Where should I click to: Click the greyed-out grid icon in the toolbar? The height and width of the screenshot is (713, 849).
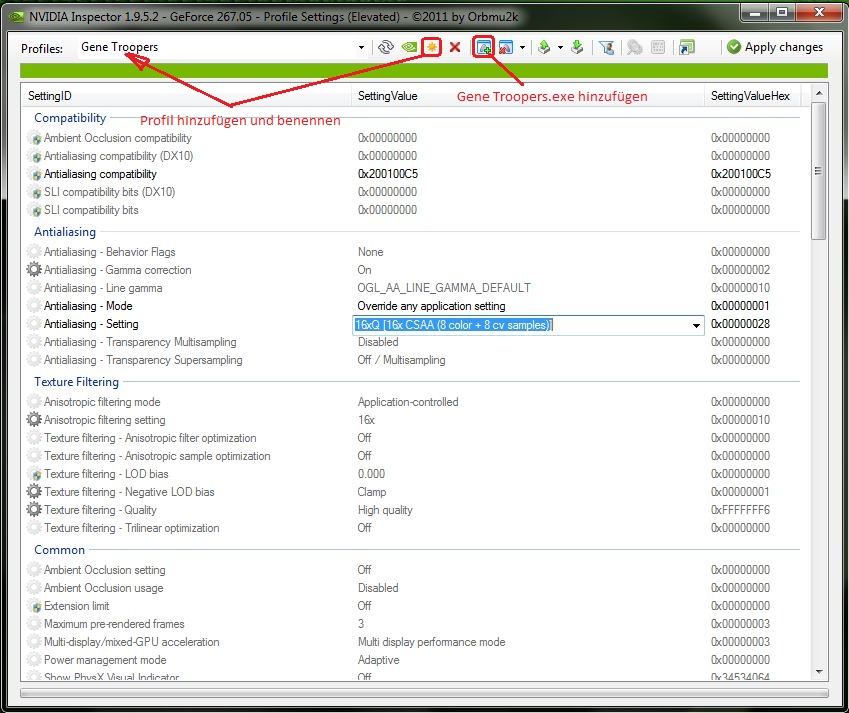658,47
